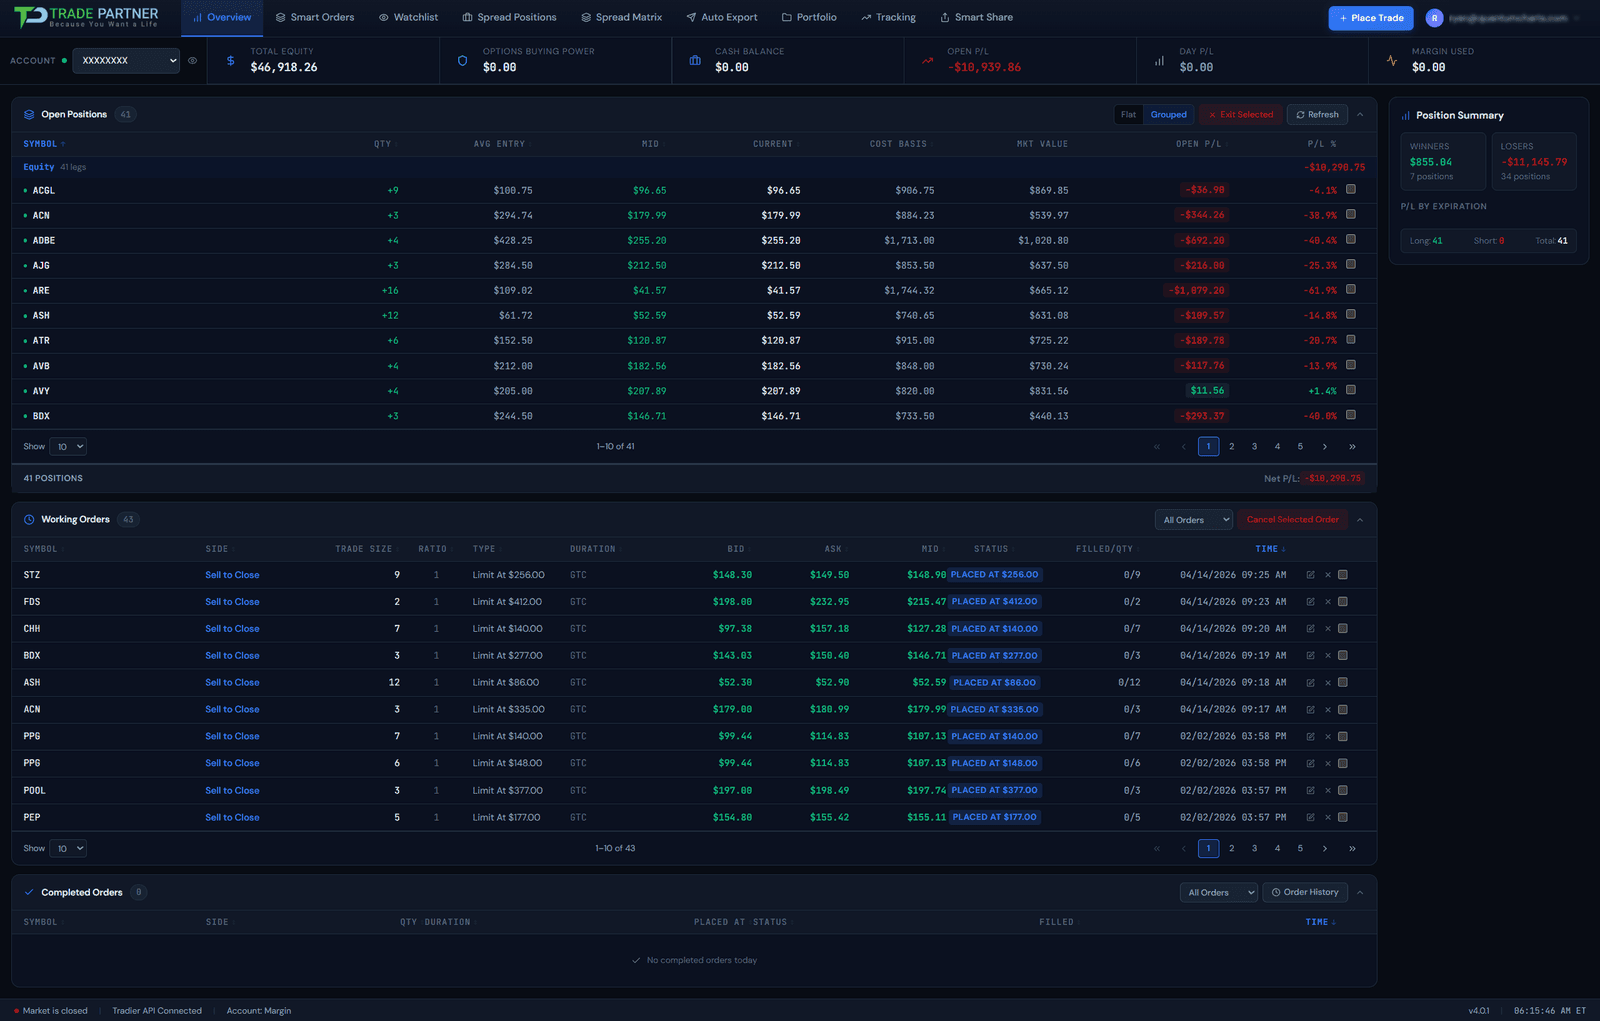
Task: Switch to the Tracking tab
Action: tap(888, 18)
